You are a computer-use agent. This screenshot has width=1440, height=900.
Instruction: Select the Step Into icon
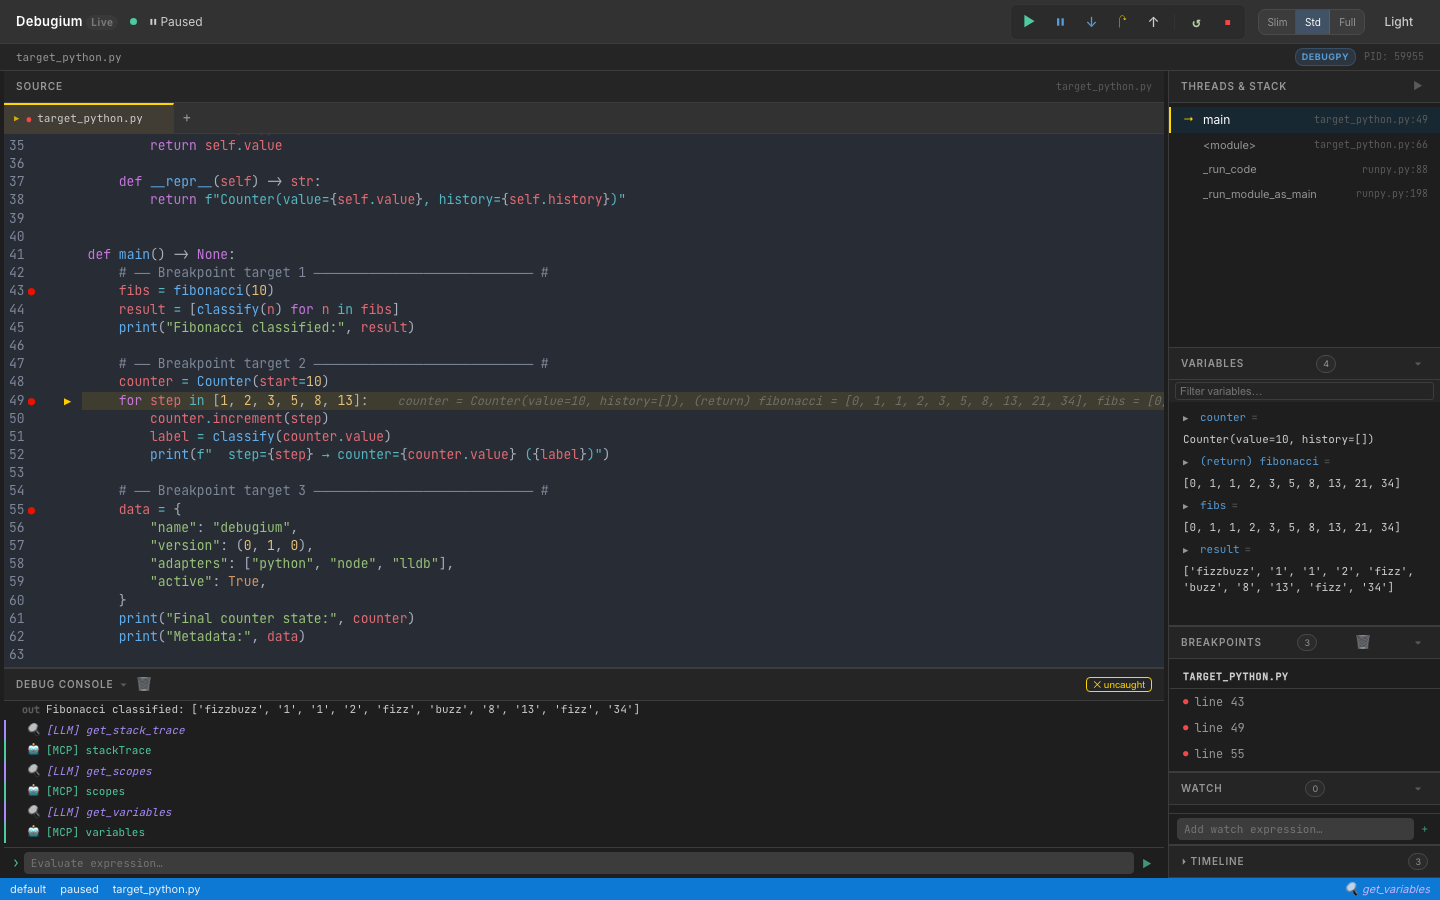(x=1091, y=21)
